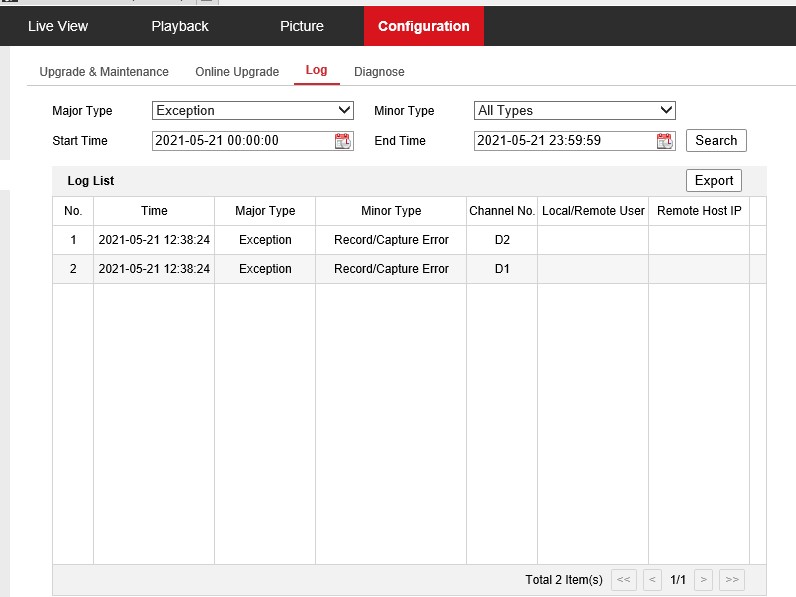This screenshot has height=597, width=796.
Task: Go to next page of log list
Action: (704, 580)
